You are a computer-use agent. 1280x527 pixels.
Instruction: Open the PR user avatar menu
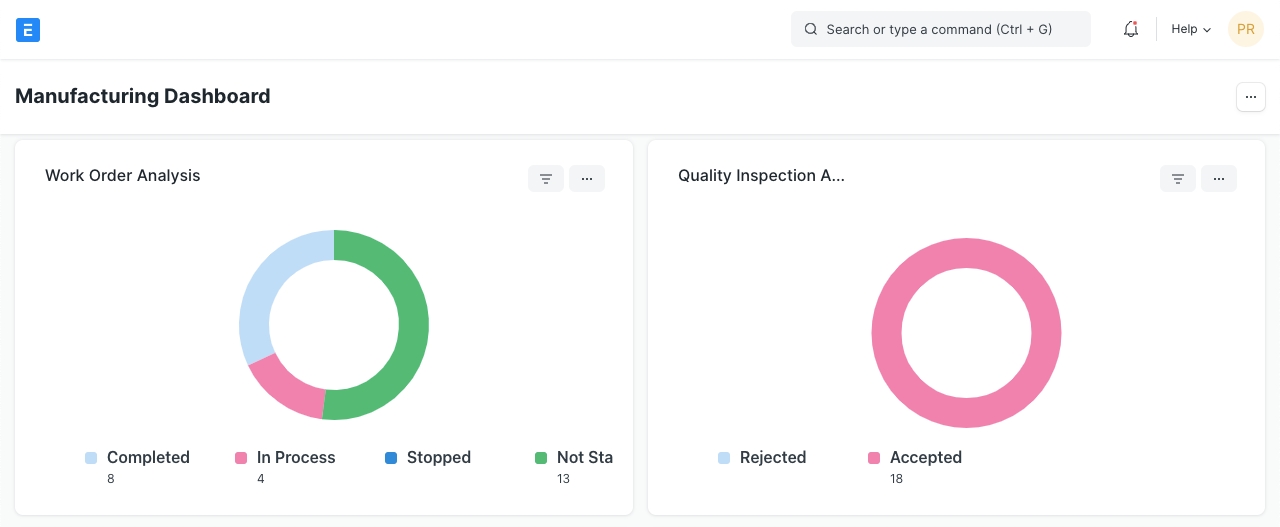click(1245, 30)
